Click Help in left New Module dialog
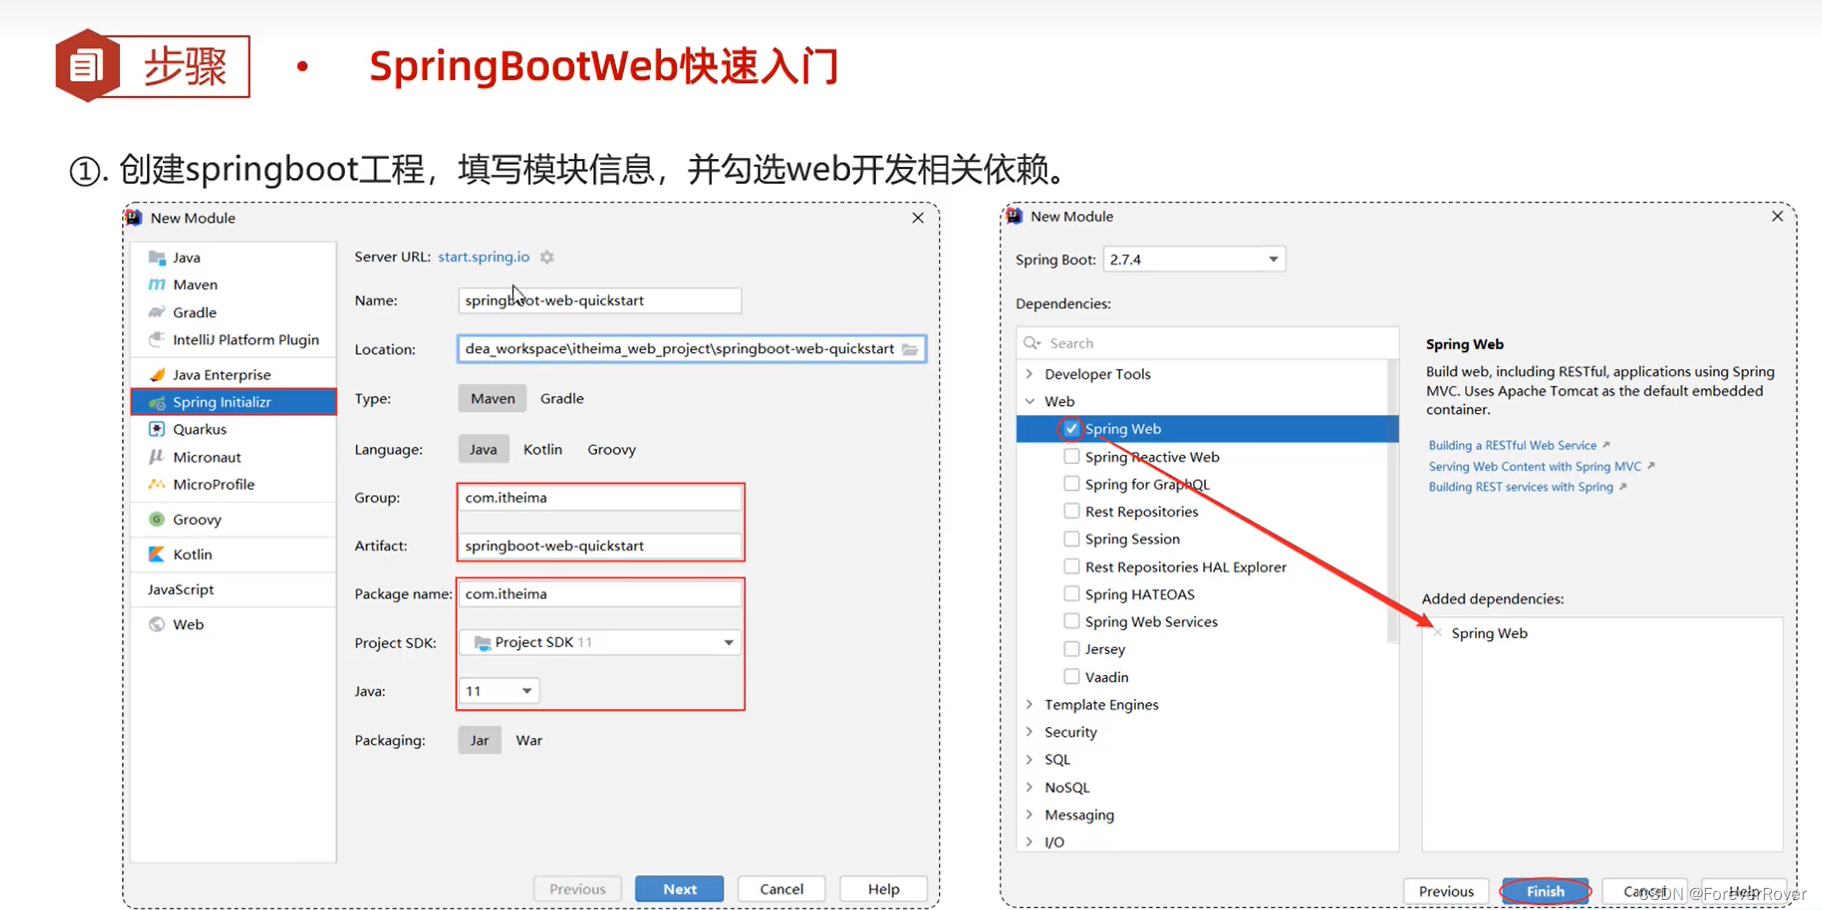Image resolution: width=1822 pixels, height=910 pixels. click(884, 889)
